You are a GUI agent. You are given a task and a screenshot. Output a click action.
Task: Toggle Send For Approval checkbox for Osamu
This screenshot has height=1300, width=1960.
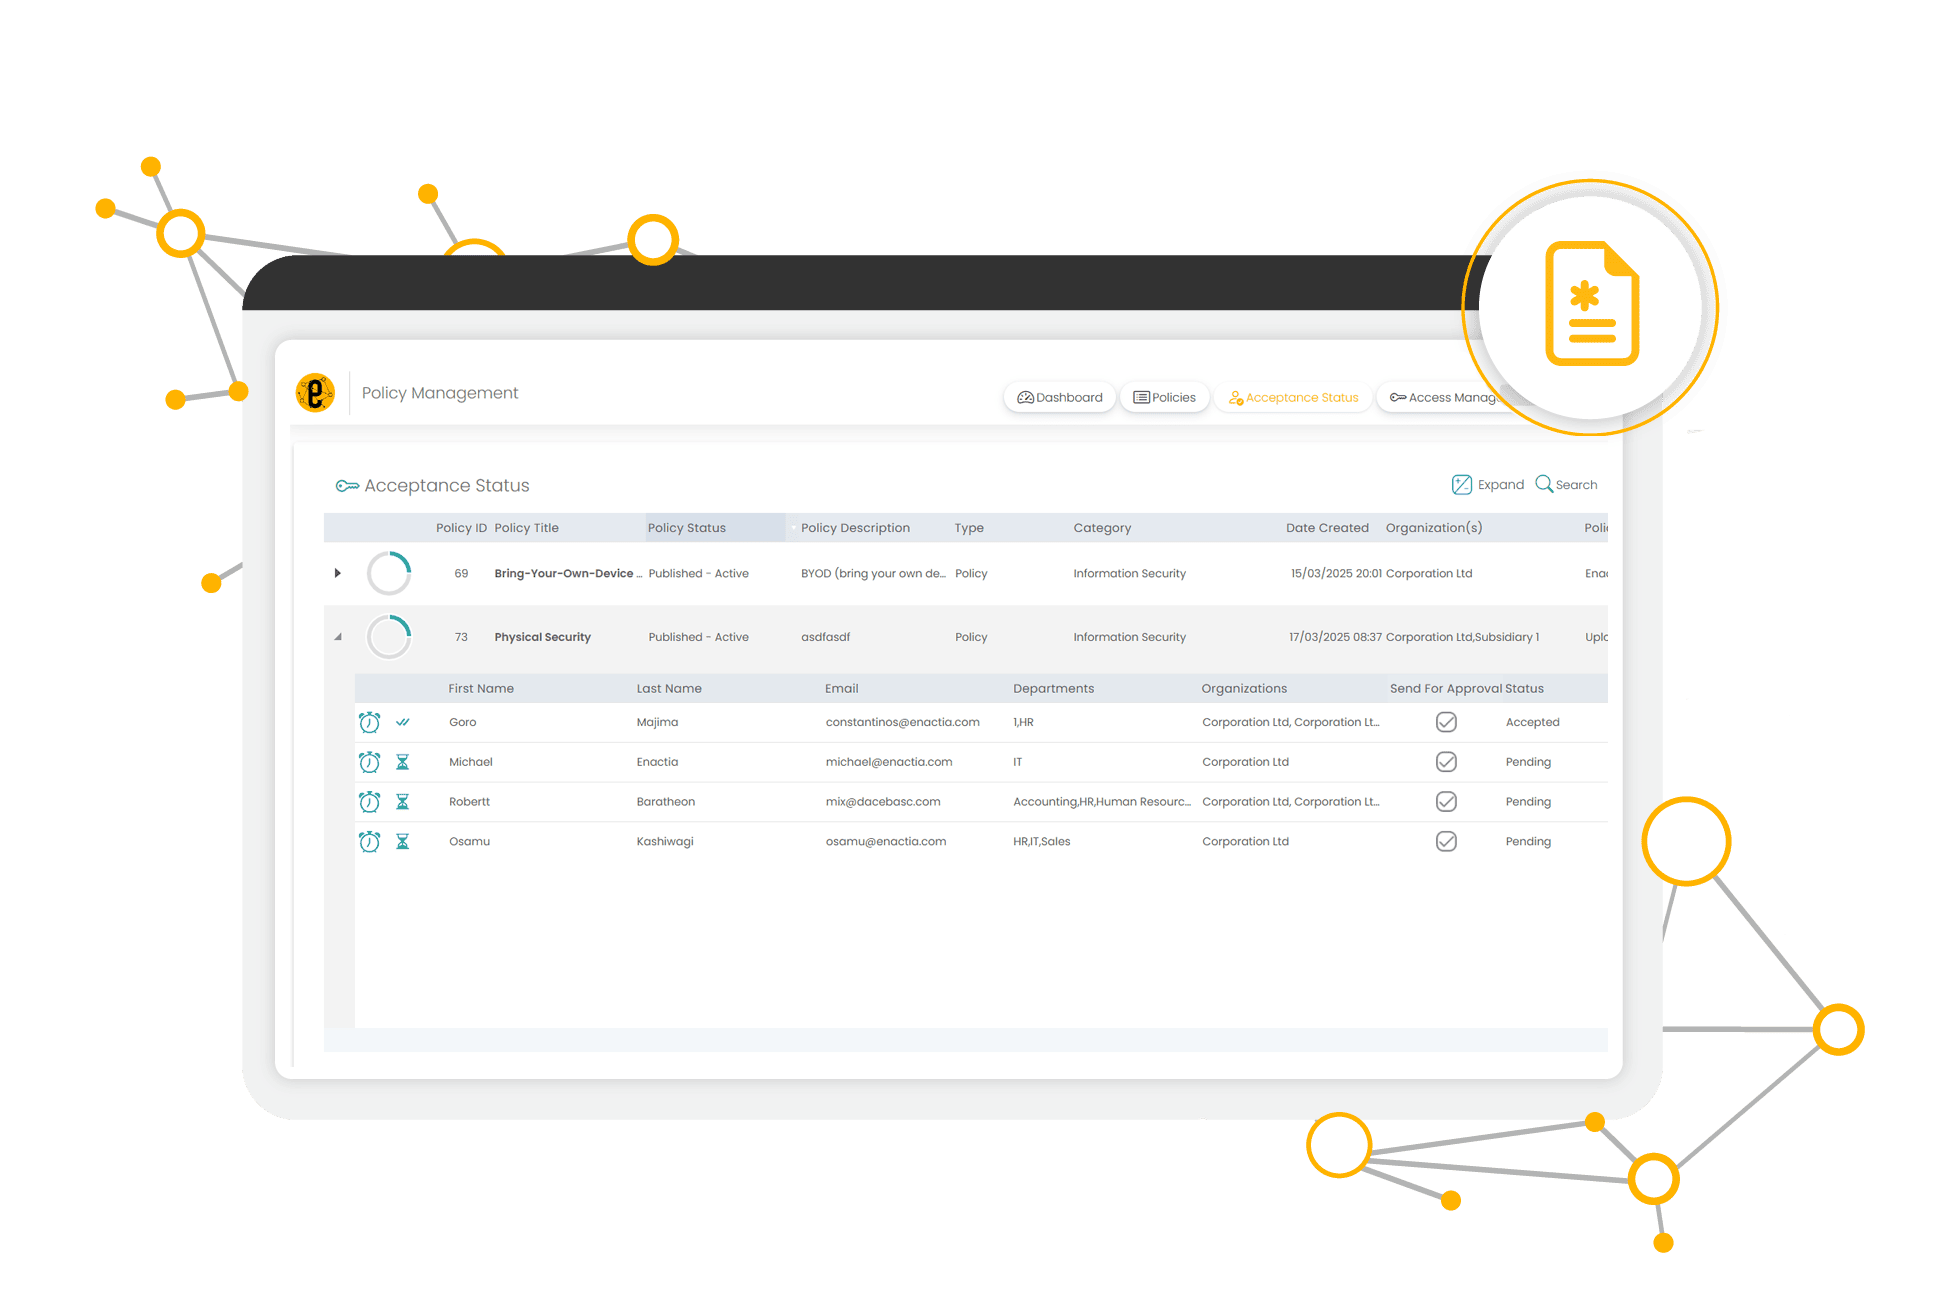(1445, 842)
